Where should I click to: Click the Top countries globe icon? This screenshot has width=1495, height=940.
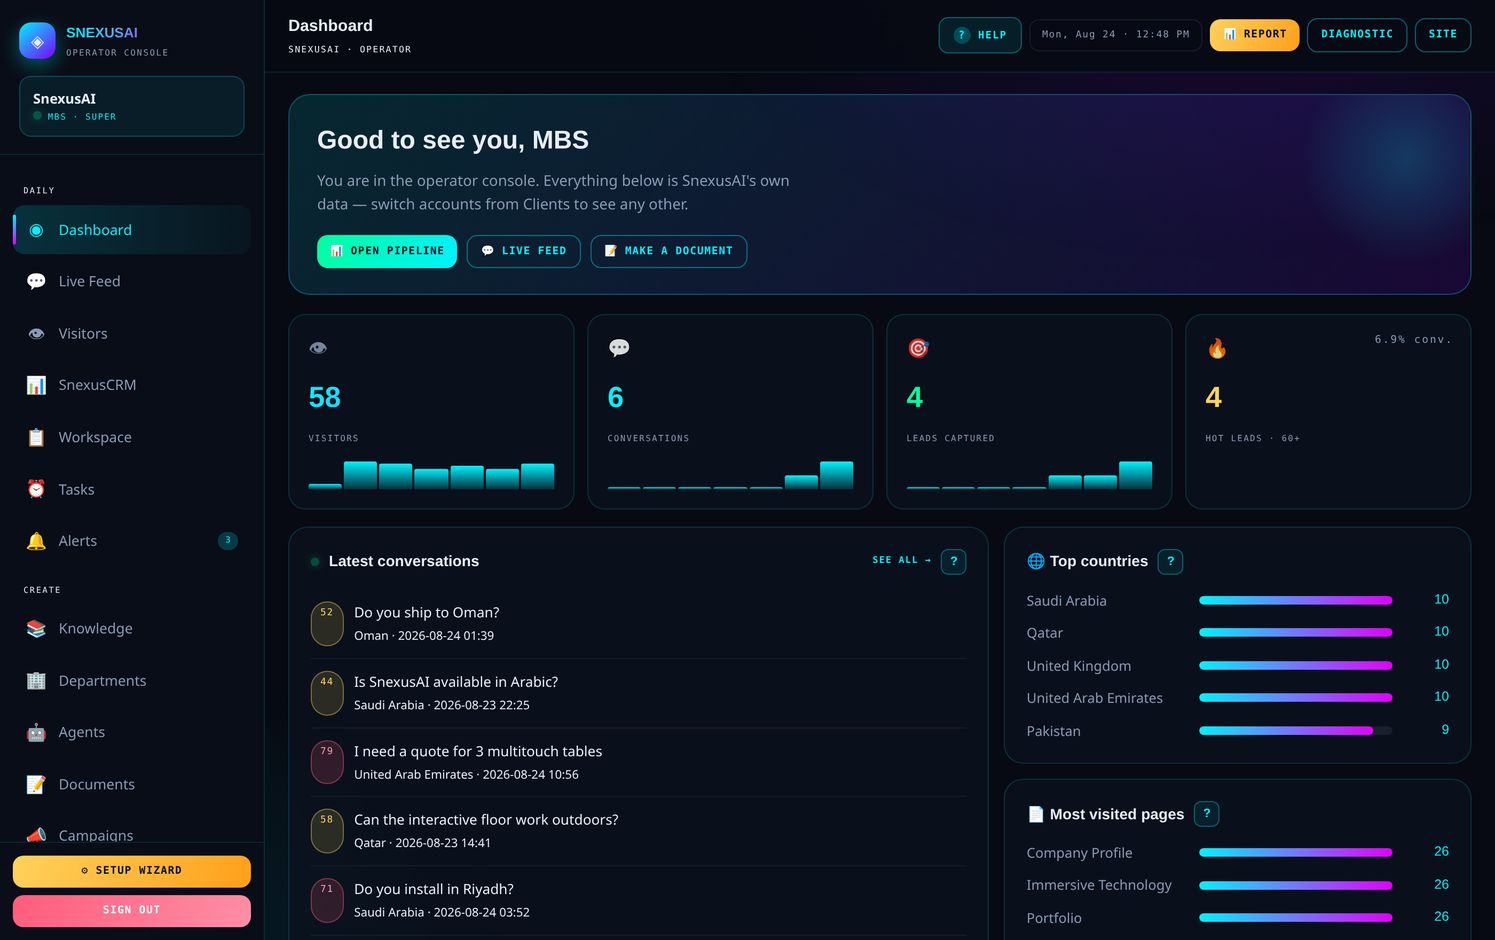(1036, 562)
